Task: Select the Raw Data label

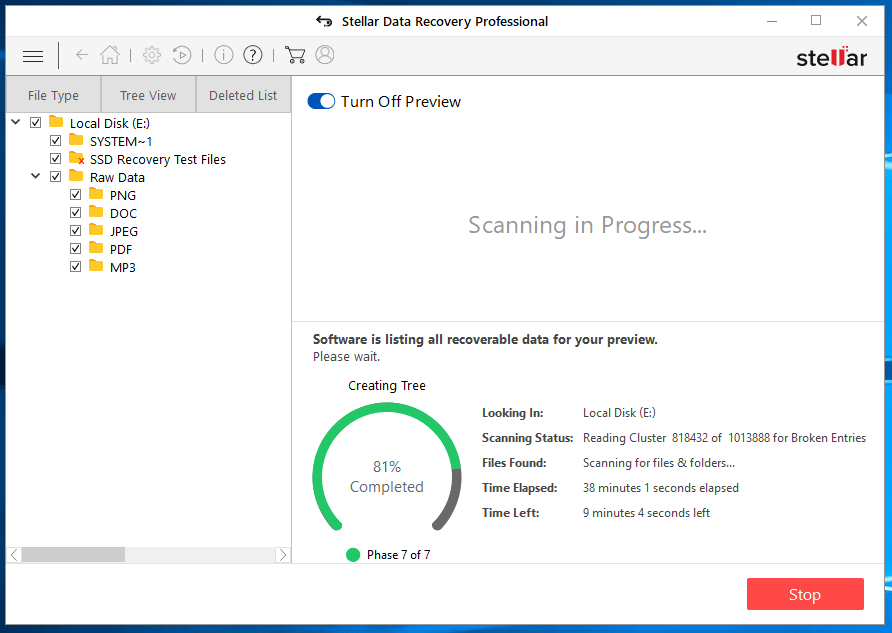Action: [117, 177]
